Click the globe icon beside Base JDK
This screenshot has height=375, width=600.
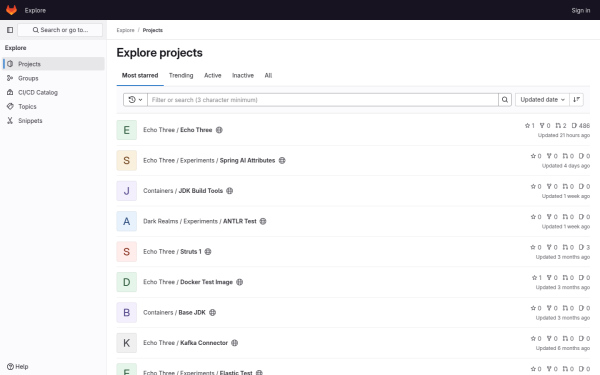click(x=212, y=313)
